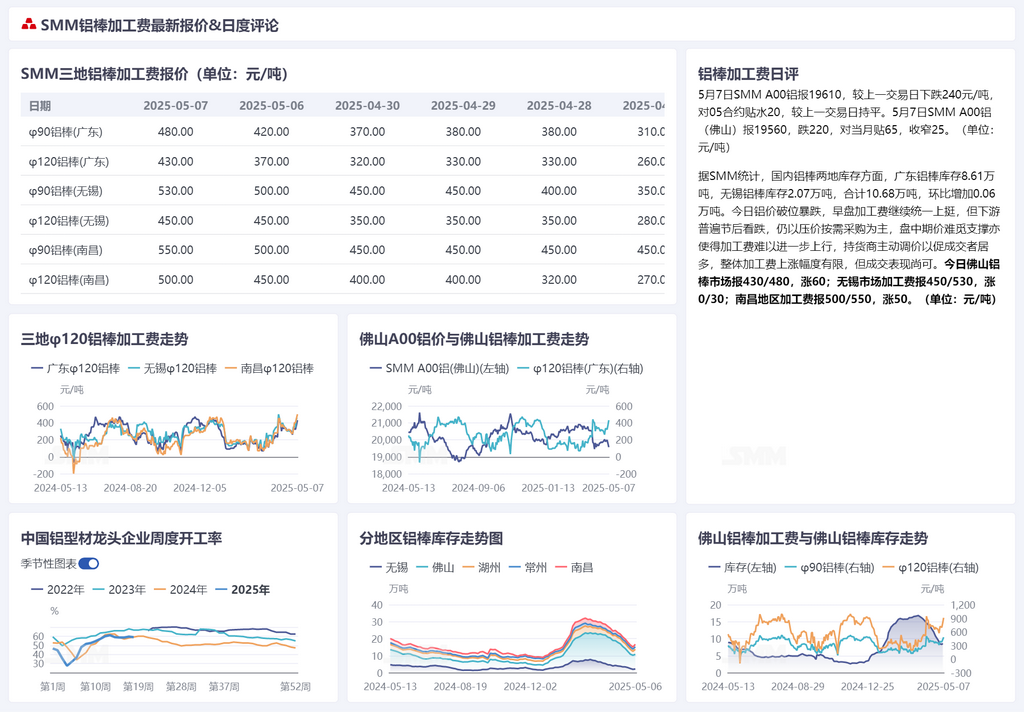The width and height of the screenshot is (1024, 712).
Task: Click the 分地区铝棒库存 stacked area chart
Action: [x=513, y=639]
